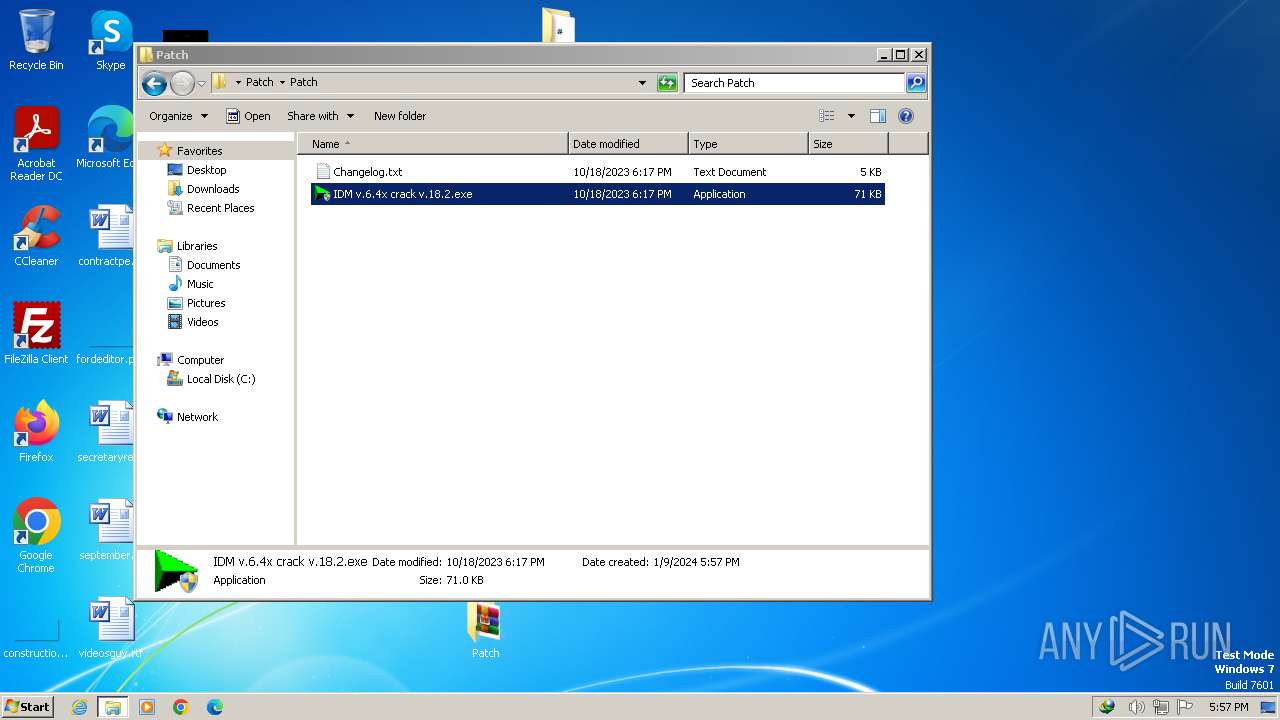
Task: Click the New folder button
Action: click(x=400, y=116)
